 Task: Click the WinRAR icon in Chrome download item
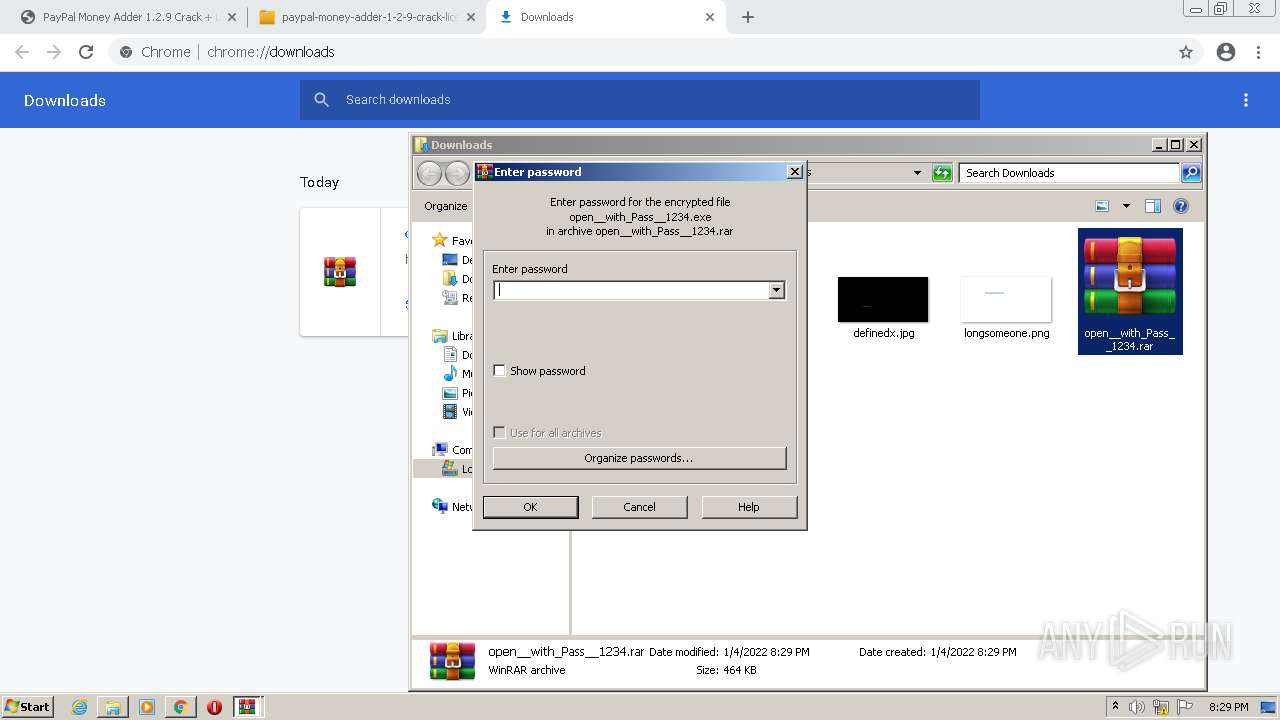point(340,271)
